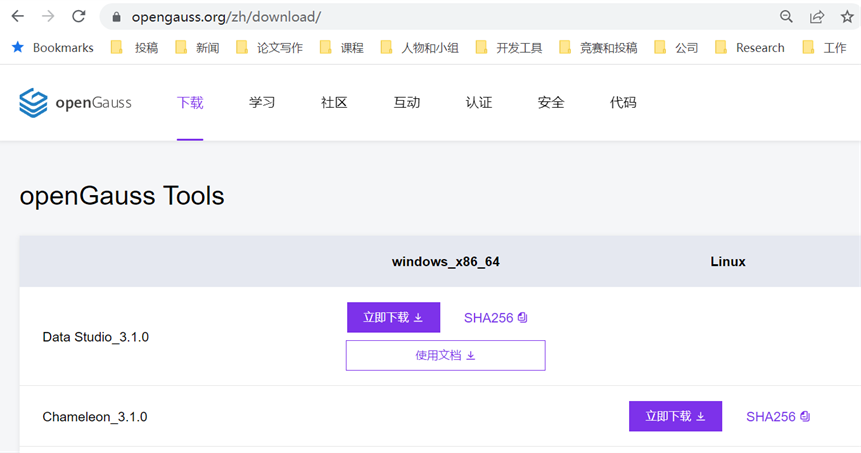Open browser zoom magnifier icon

[x=786, y=16]
